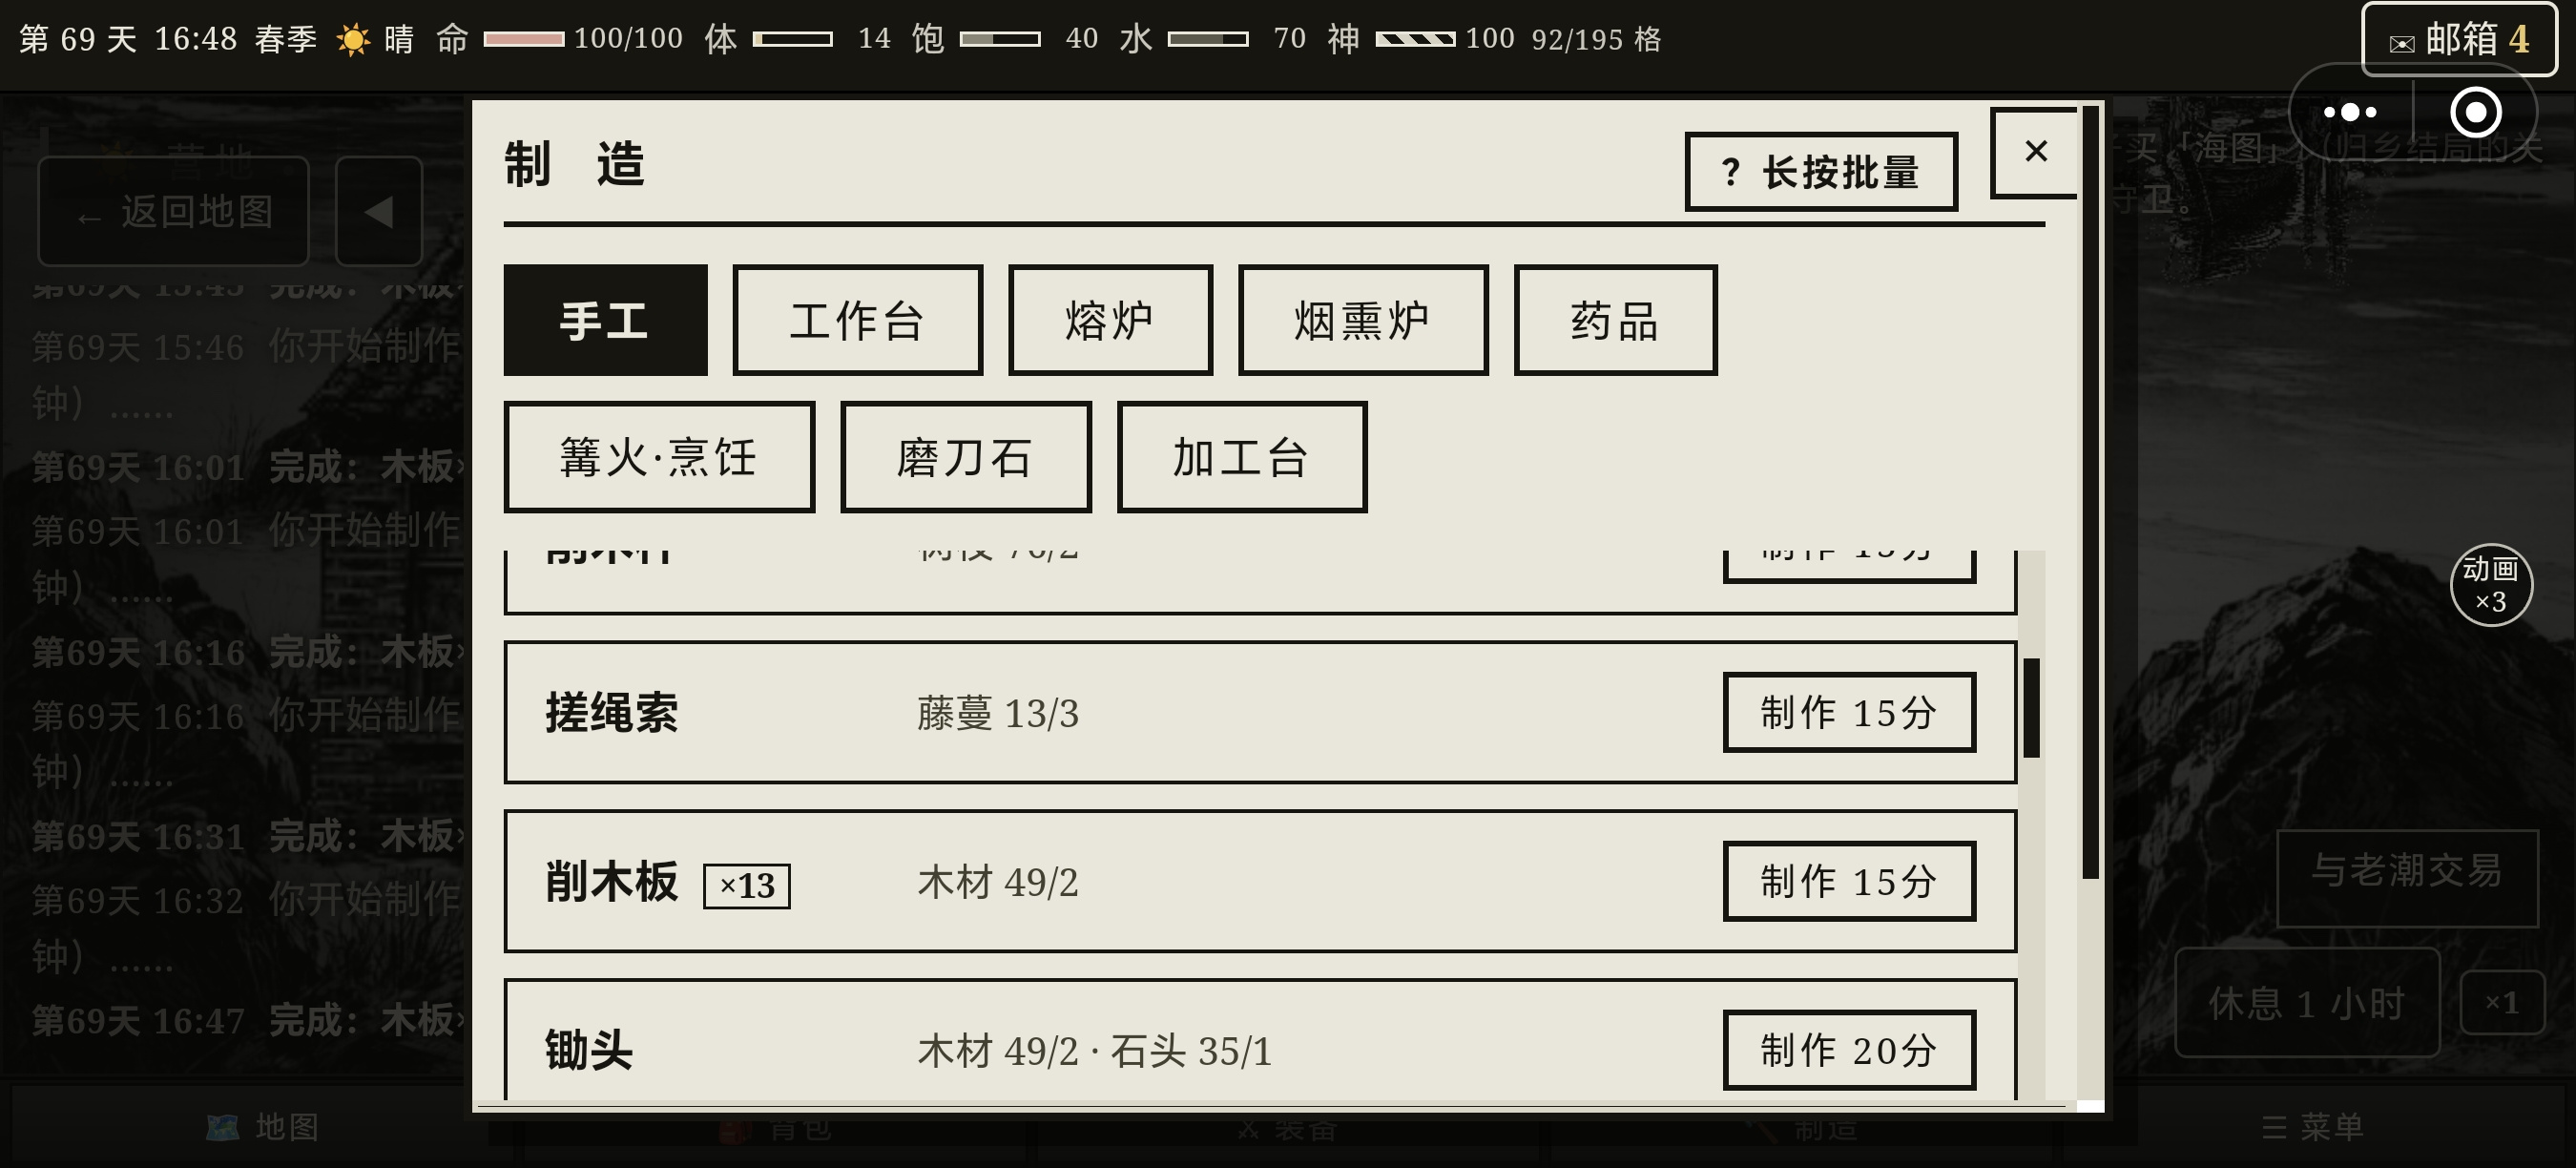This screenshot has width=2576, height=1168.
Task: Click log entry 第69天 16:47 完成
Action: tap(250, 1020)
